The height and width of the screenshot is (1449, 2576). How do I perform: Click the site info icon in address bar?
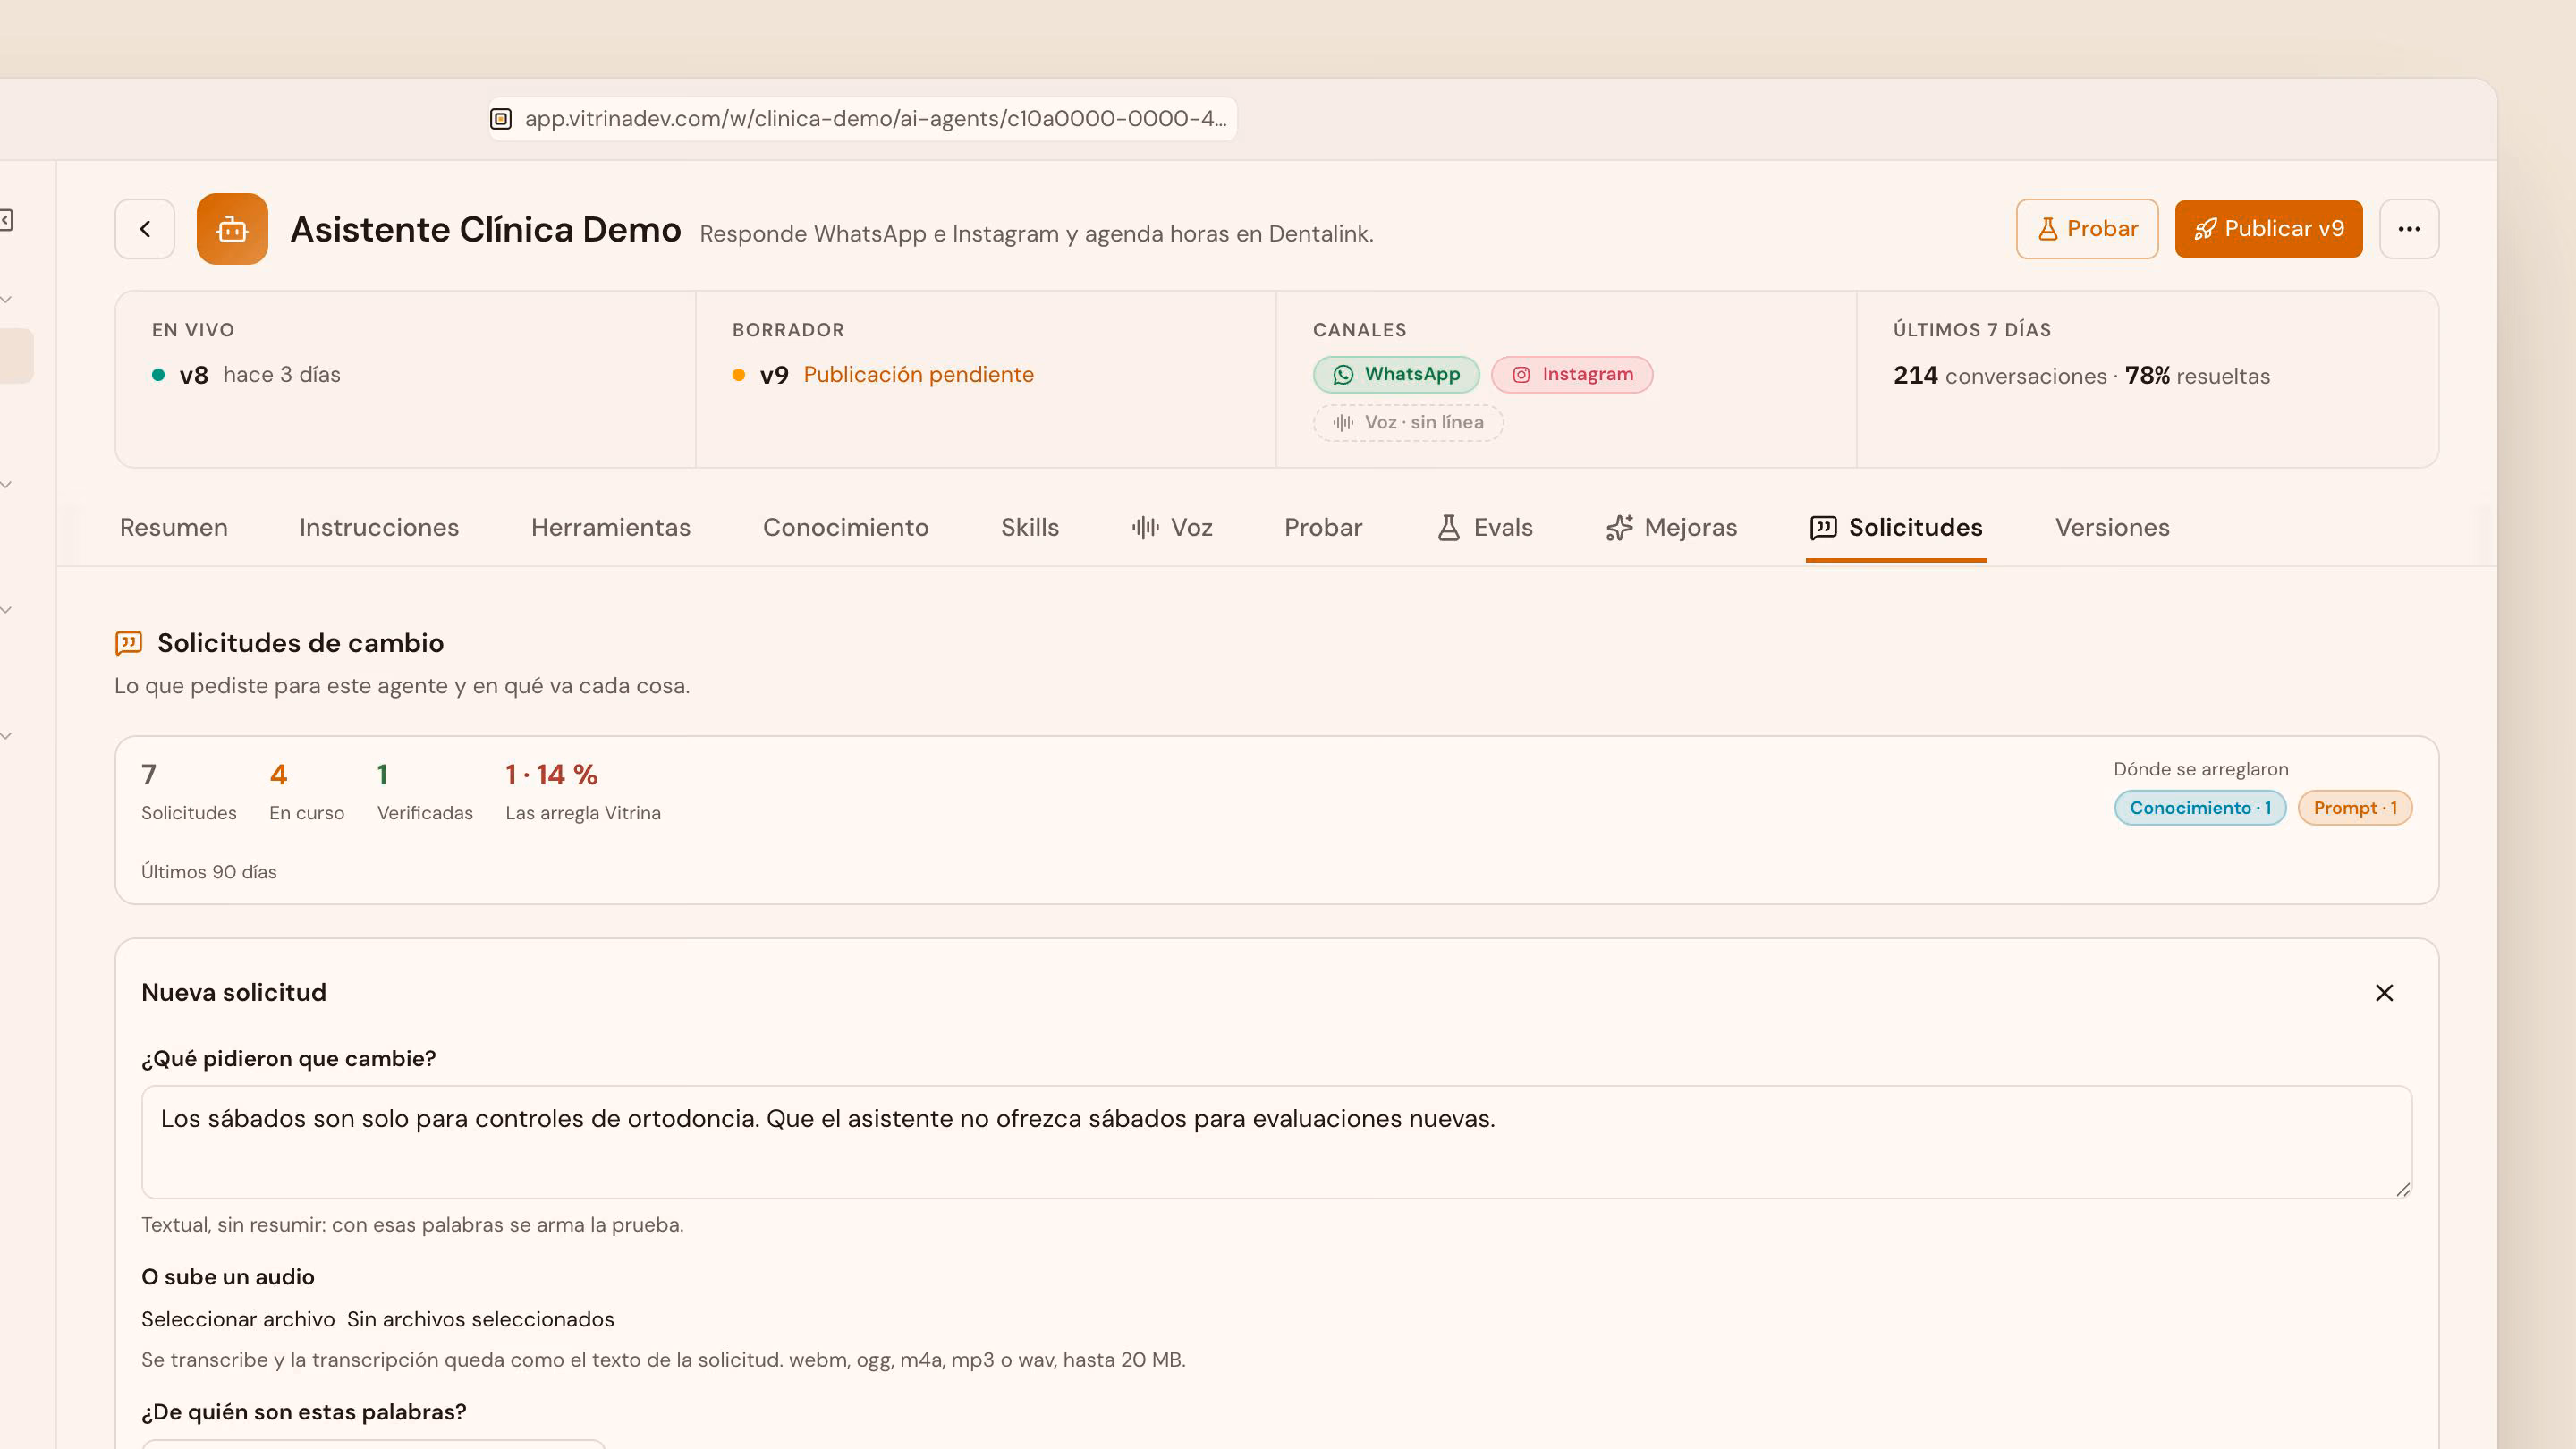(501, 119)
